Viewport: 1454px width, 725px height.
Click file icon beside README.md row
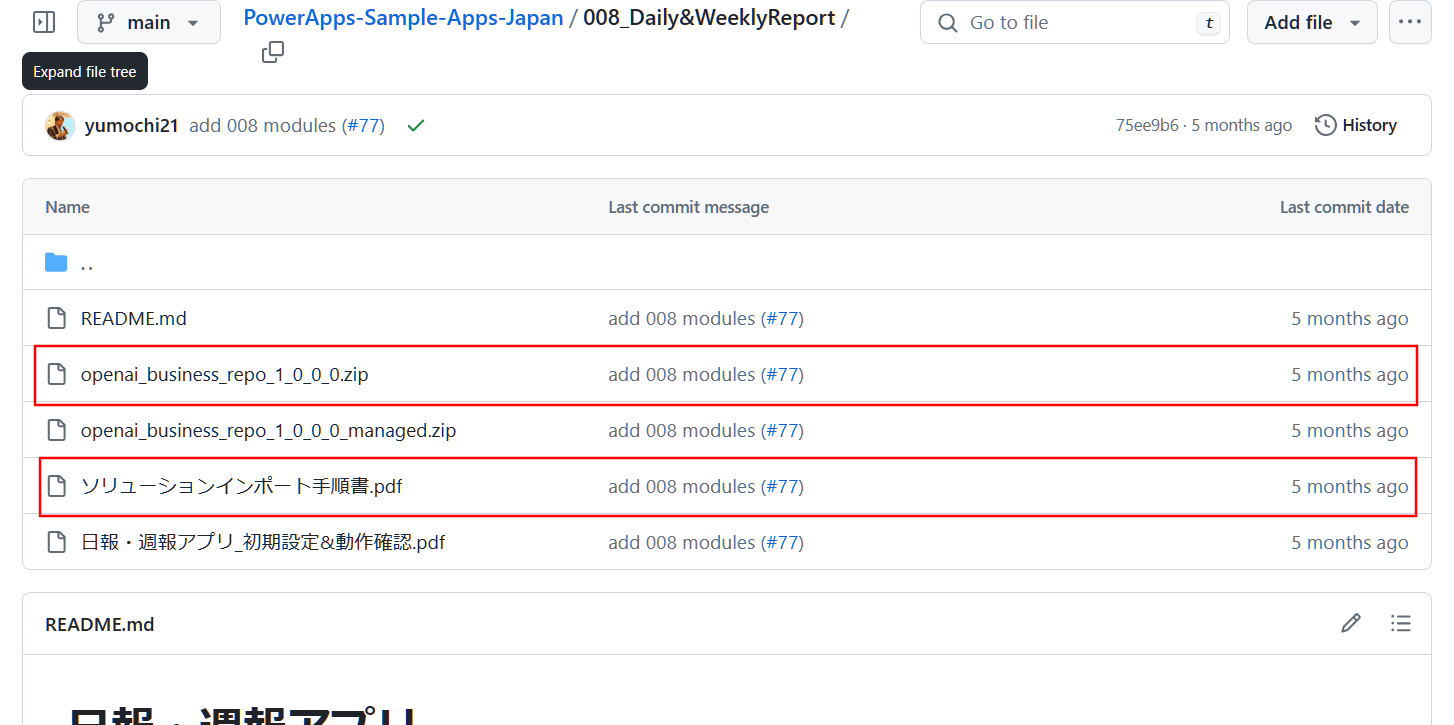(x=57, y=319)
